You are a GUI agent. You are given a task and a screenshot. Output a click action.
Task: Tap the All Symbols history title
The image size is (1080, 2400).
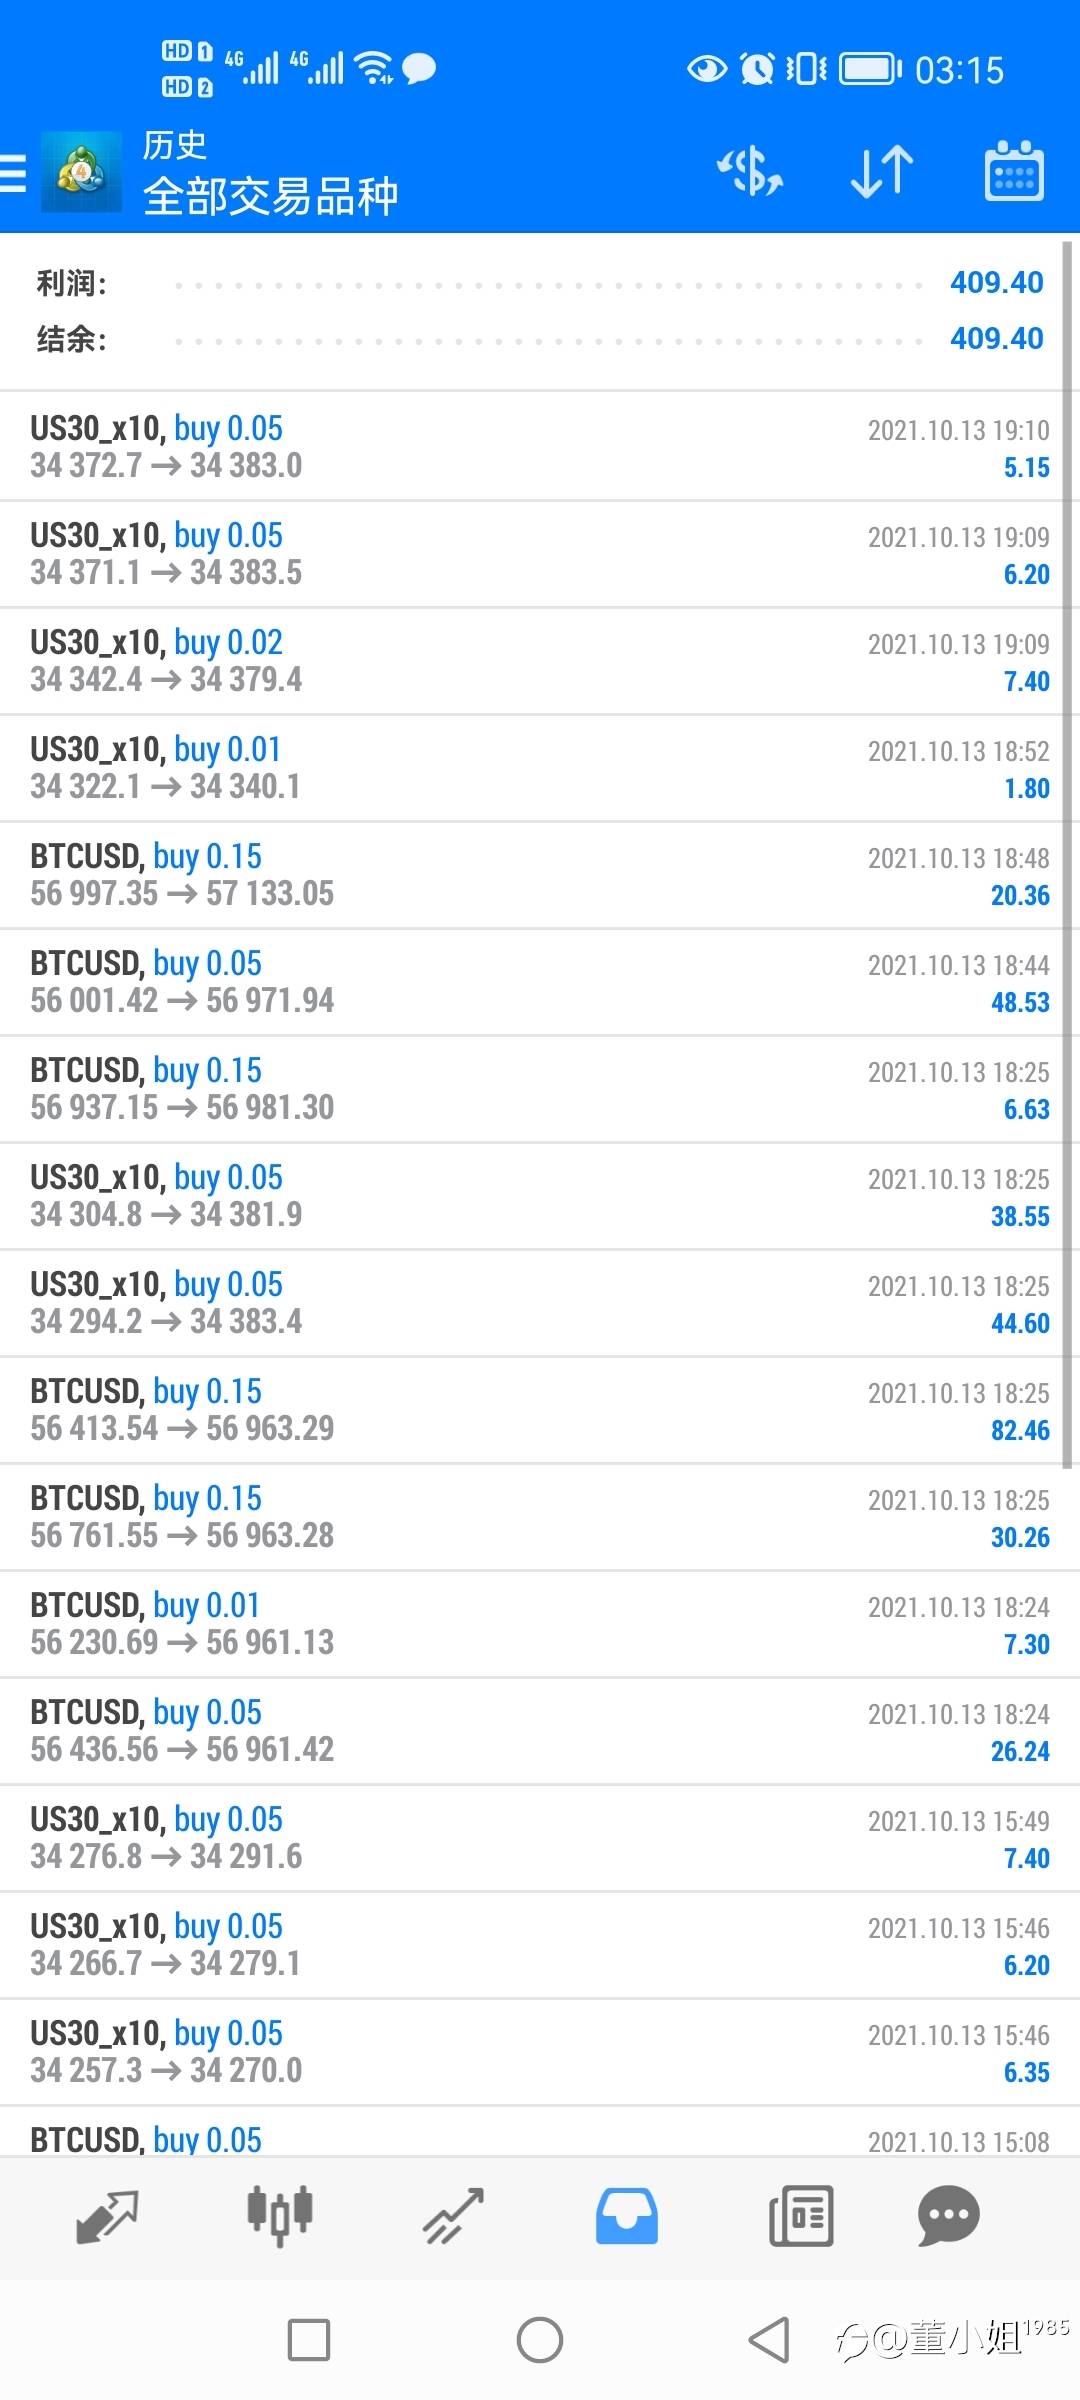point(270,195)
